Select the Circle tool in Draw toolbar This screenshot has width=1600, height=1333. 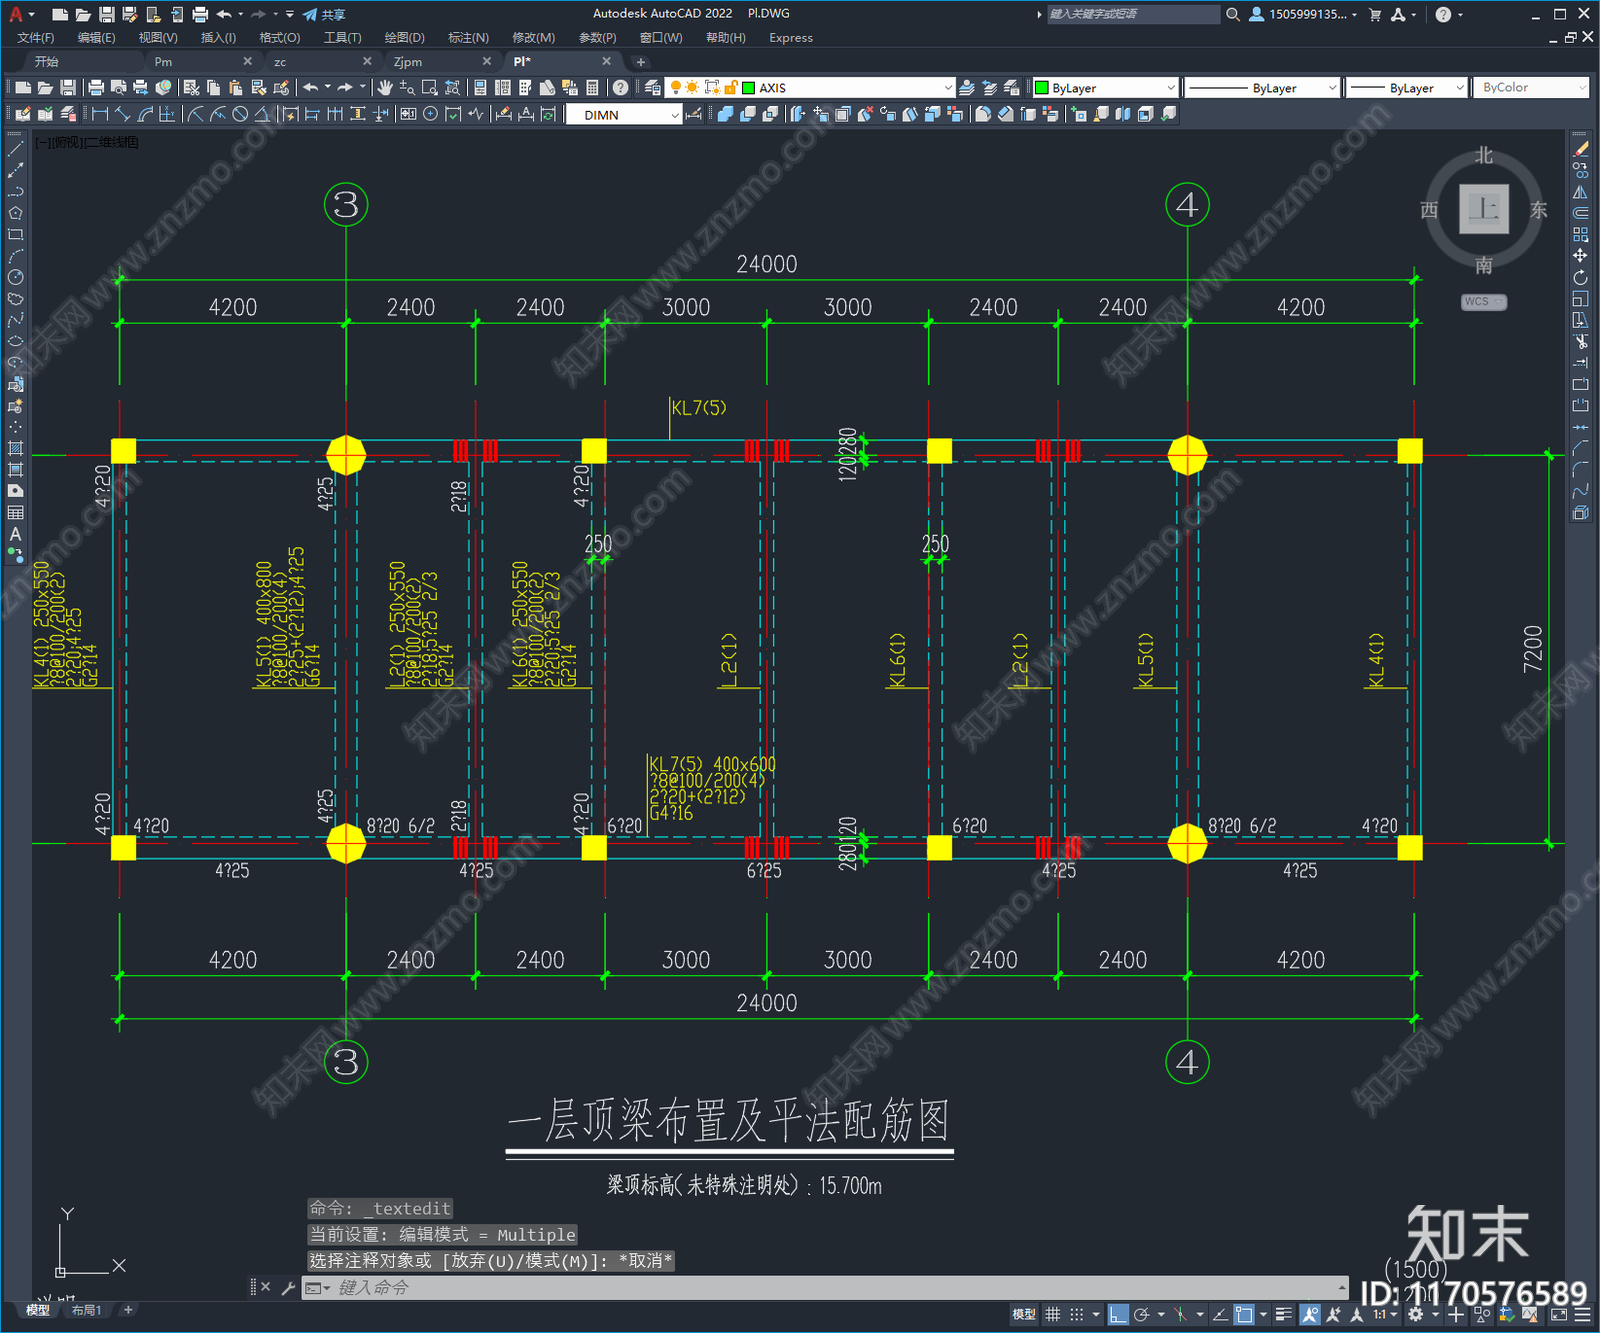(x=15, y=277)
